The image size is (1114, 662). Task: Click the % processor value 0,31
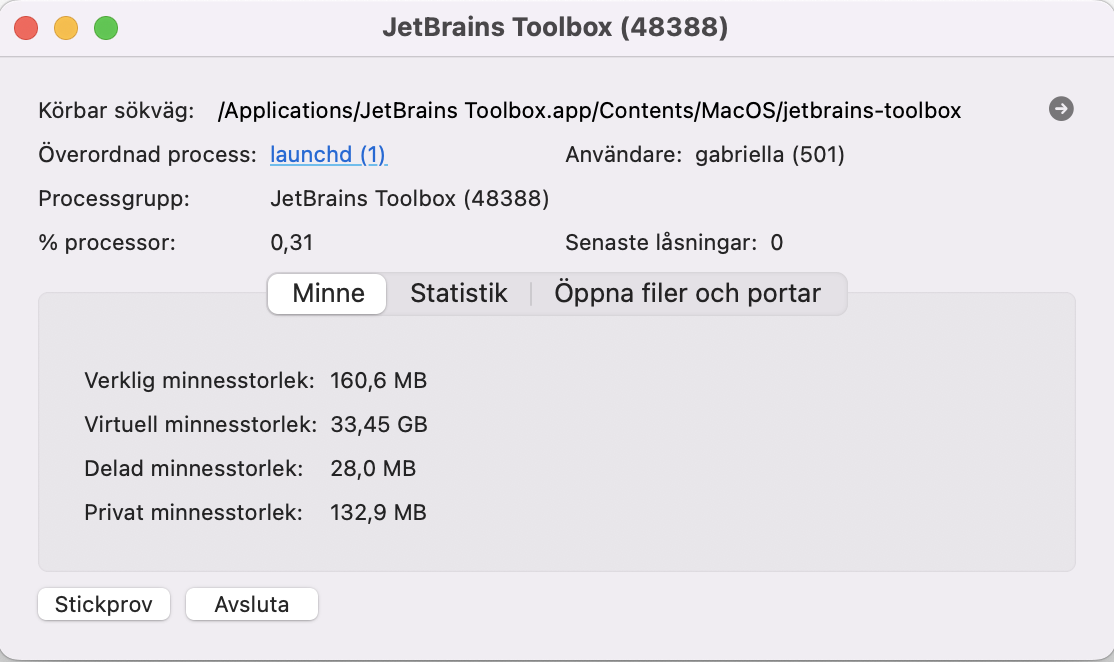pyautogui.click(x=291, y=242)
